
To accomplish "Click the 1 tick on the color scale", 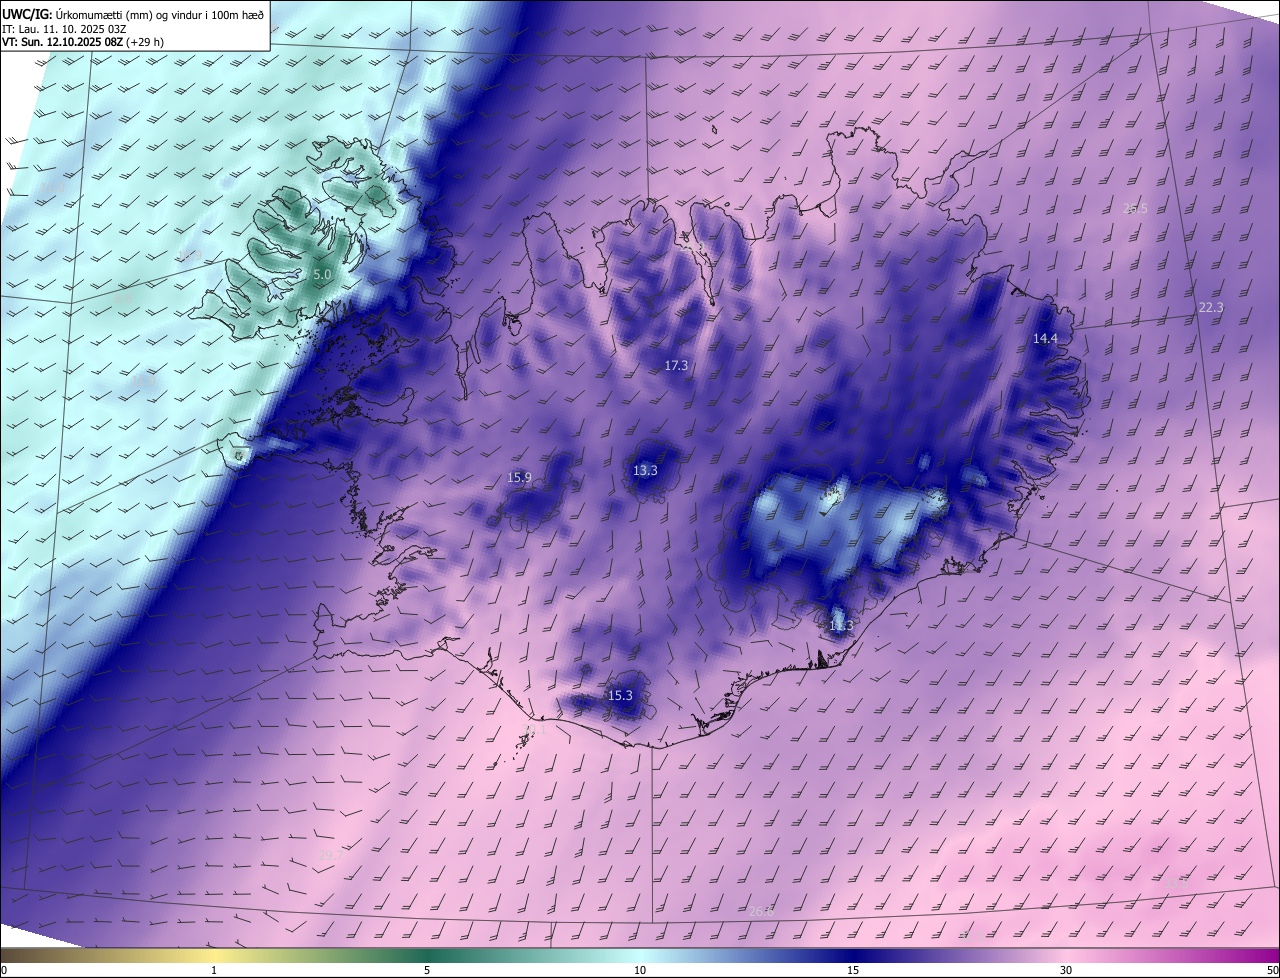I will pos(214,970).
